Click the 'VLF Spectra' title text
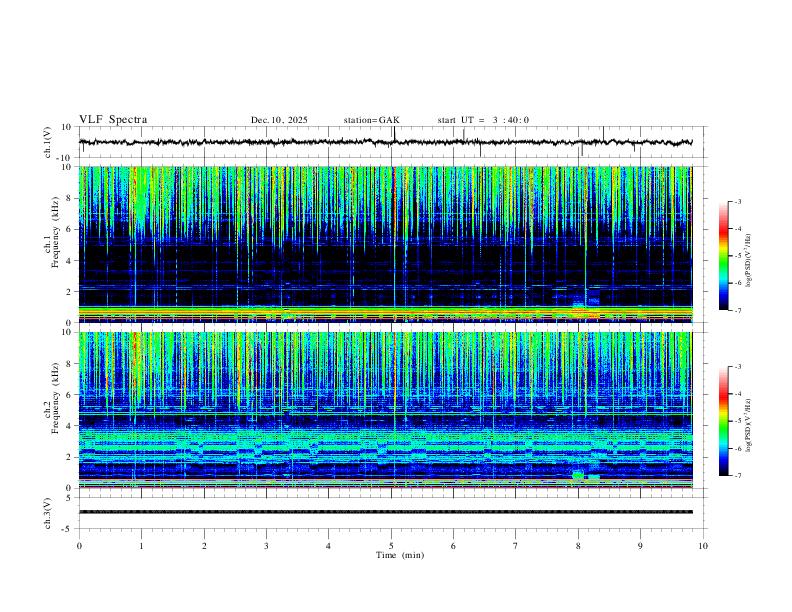This screenshot has width=792, height=612. coord(113,120)
